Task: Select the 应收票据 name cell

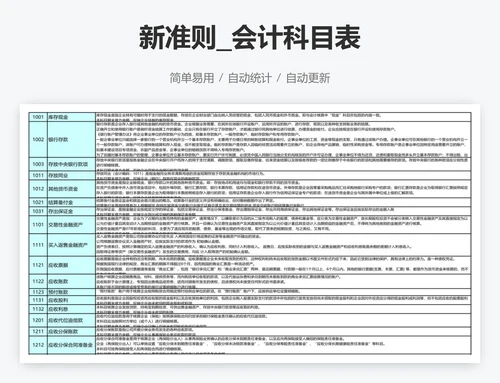Action: tap(71, 265)
